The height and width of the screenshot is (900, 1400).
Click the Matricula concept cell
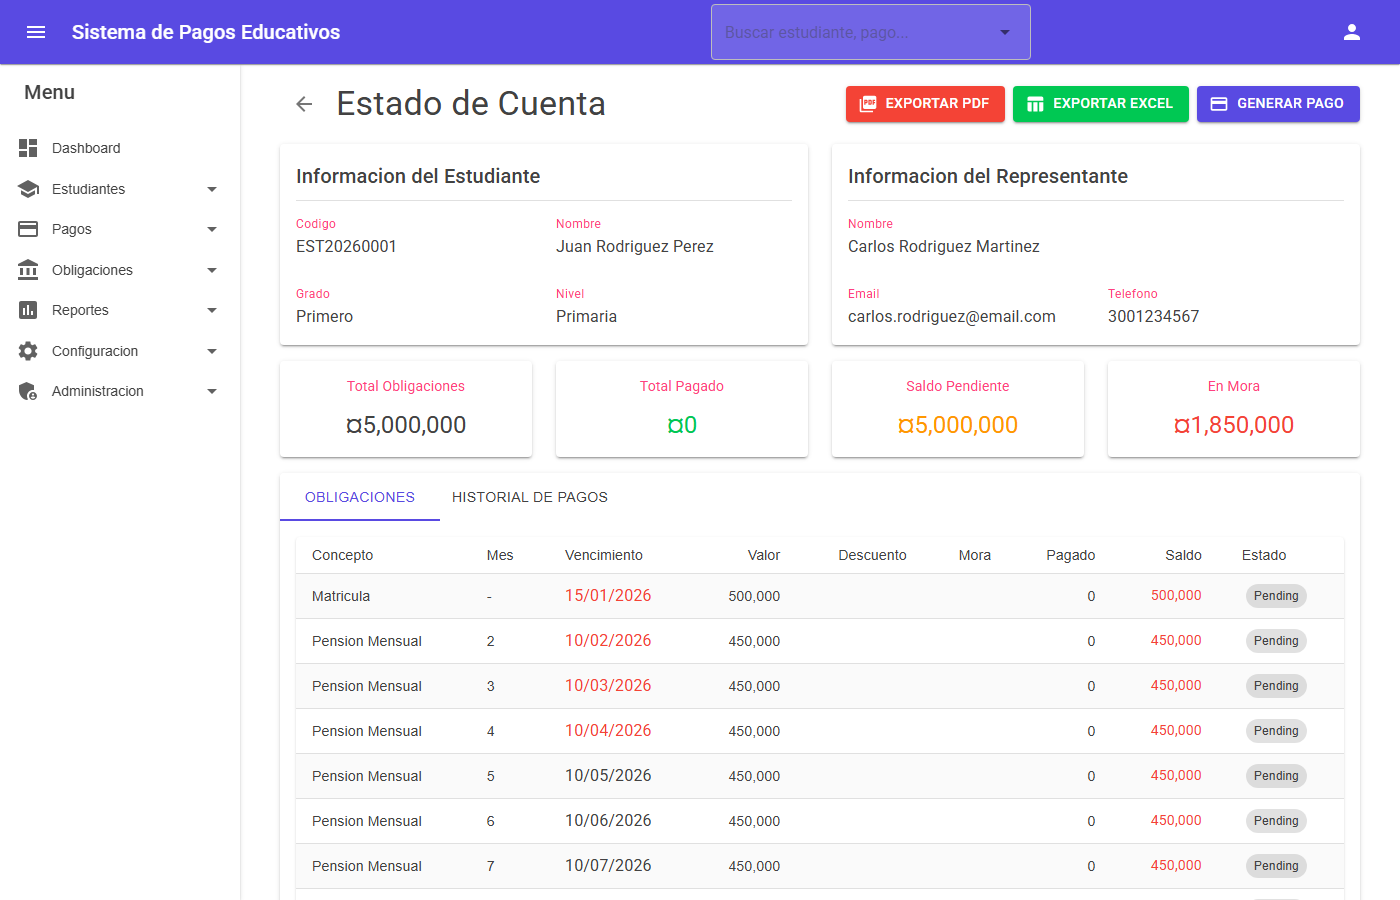tap(341, 596)
